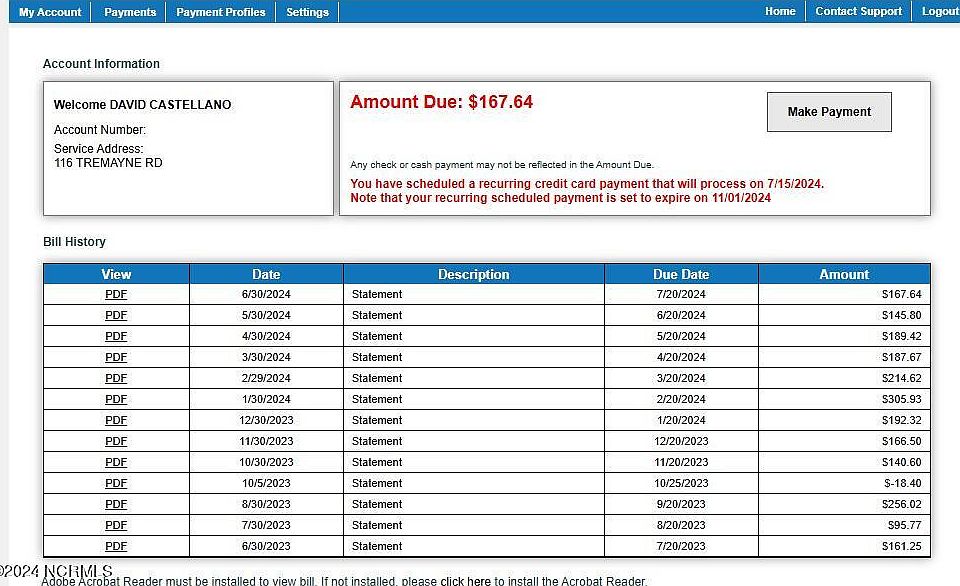
Task: Open the My Account tab
Action: tap(50, 12)
